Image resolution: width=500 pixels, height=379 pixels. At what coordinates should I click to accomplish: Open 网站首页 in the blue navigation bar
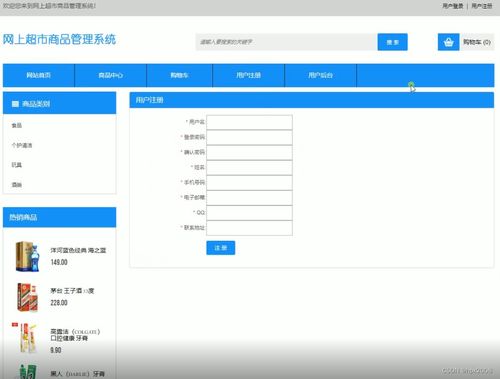(x=39, y=75)
